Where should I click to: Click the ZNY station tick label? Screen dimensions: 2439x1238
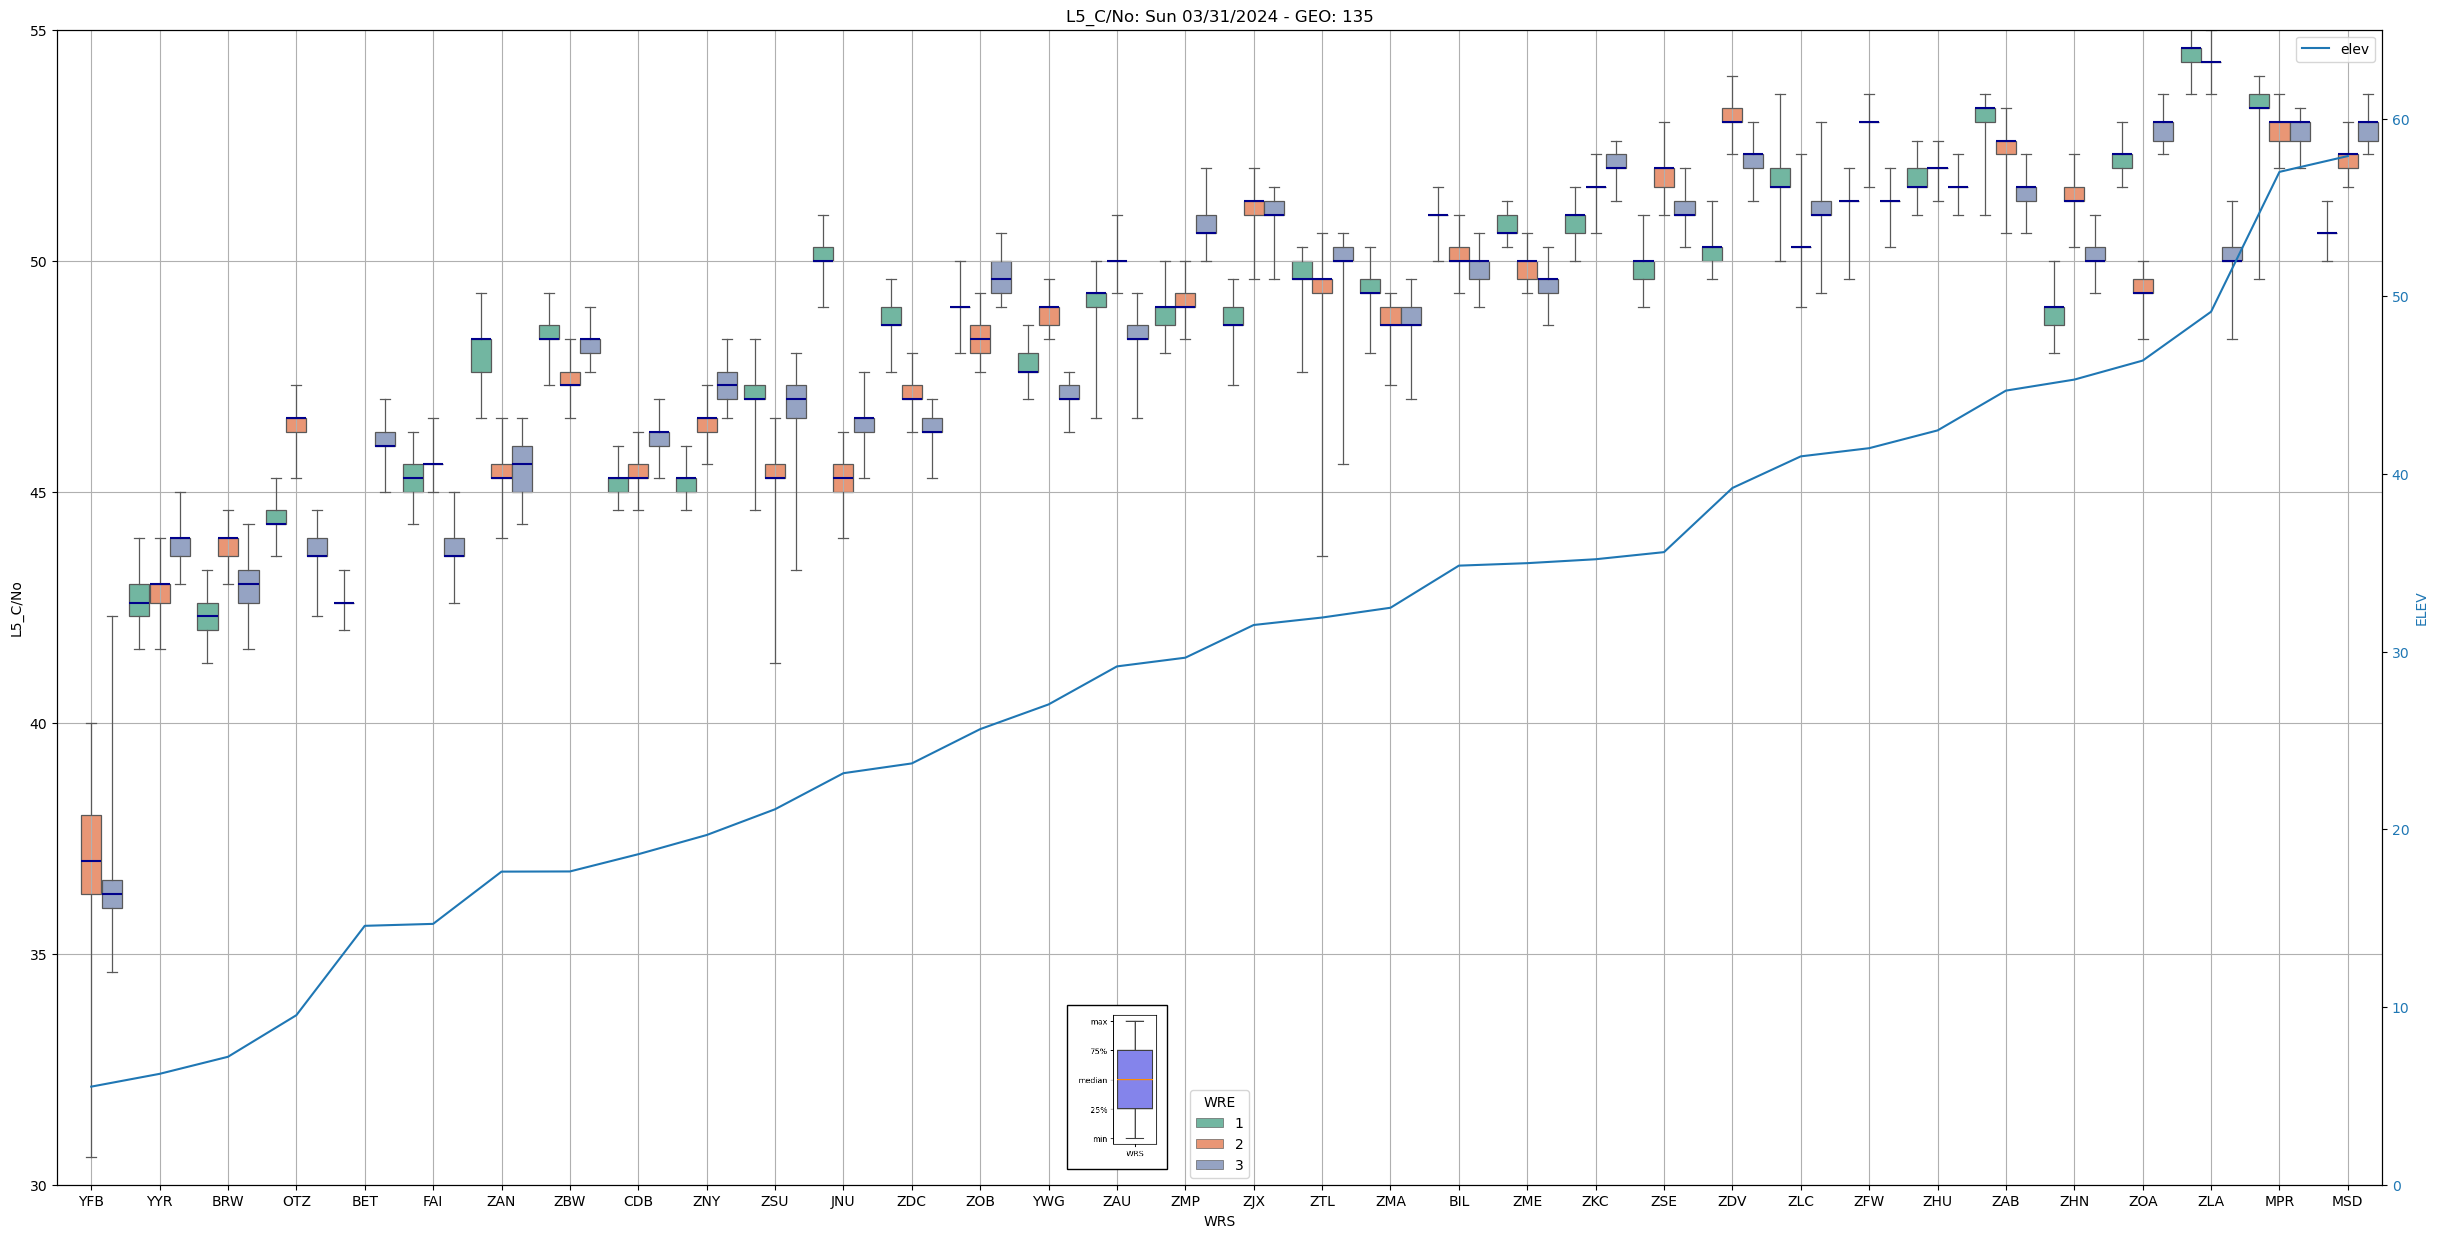(x=707, y=1201)
